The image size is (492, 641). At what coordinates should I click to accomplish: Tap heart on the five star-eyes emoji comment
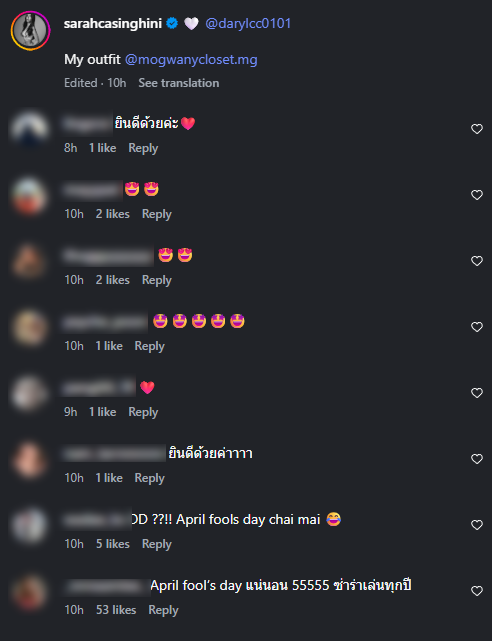tap(477, 327)
